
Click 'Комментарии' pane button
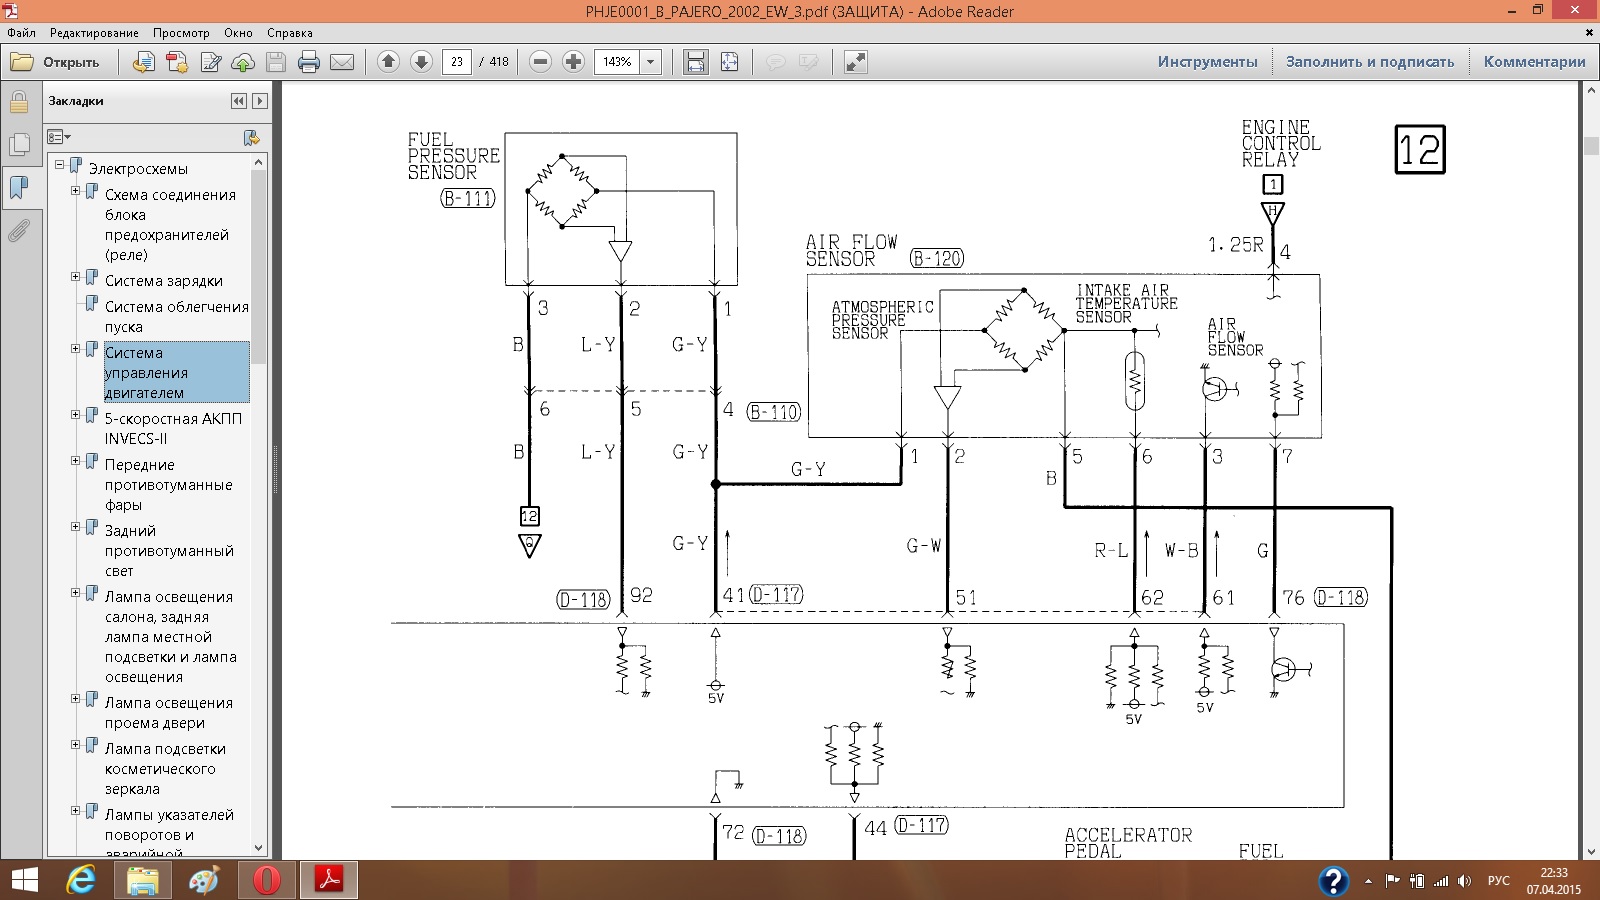click(1534, 62)
